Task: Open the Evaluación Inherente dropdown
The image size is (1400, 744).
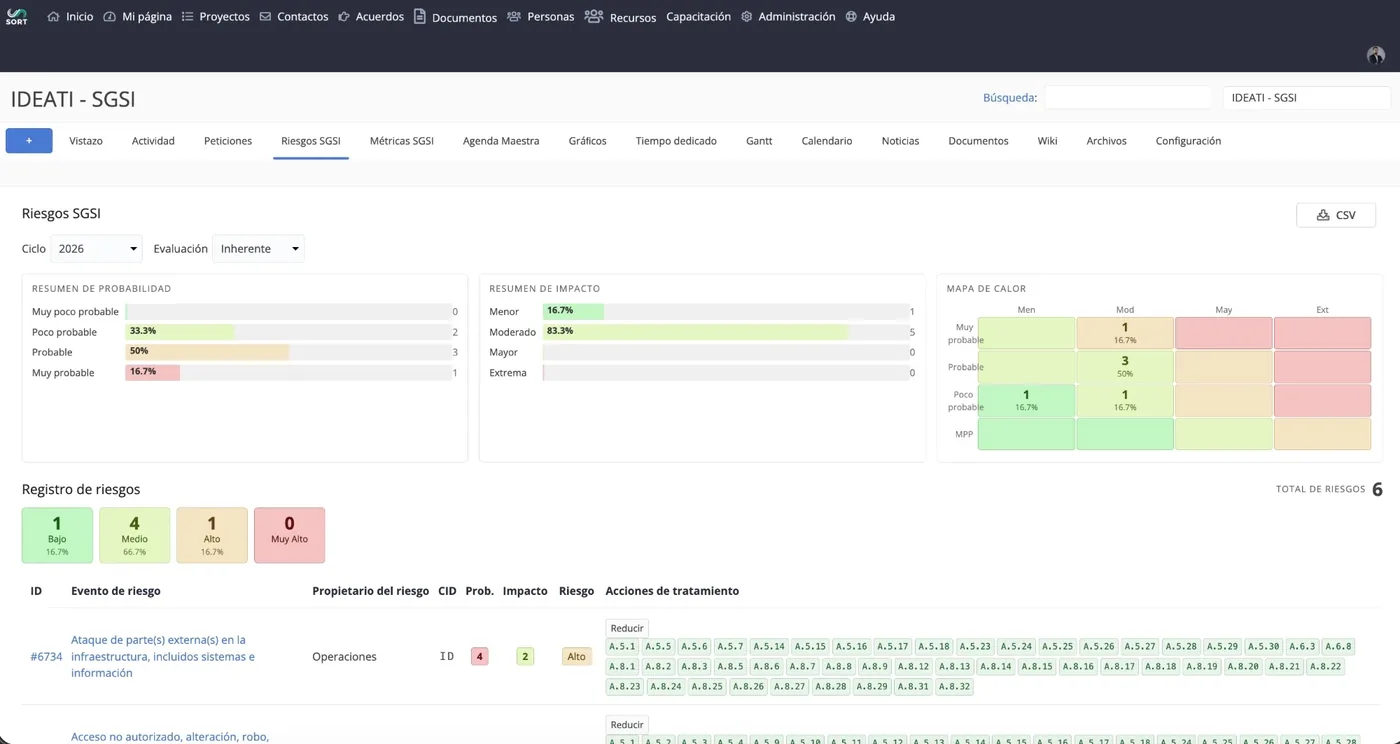Action: click(x=258, y=249)
